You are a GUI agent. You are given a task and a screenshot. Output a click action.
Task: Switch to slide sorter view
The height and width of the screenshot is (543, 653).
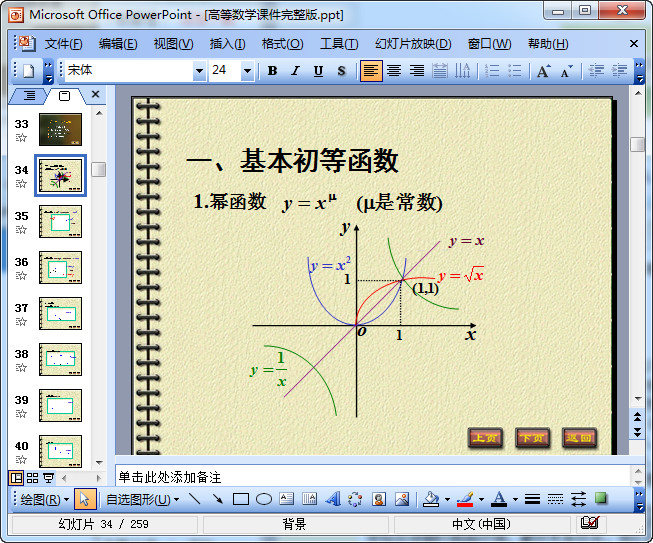[x=33, y=478]
